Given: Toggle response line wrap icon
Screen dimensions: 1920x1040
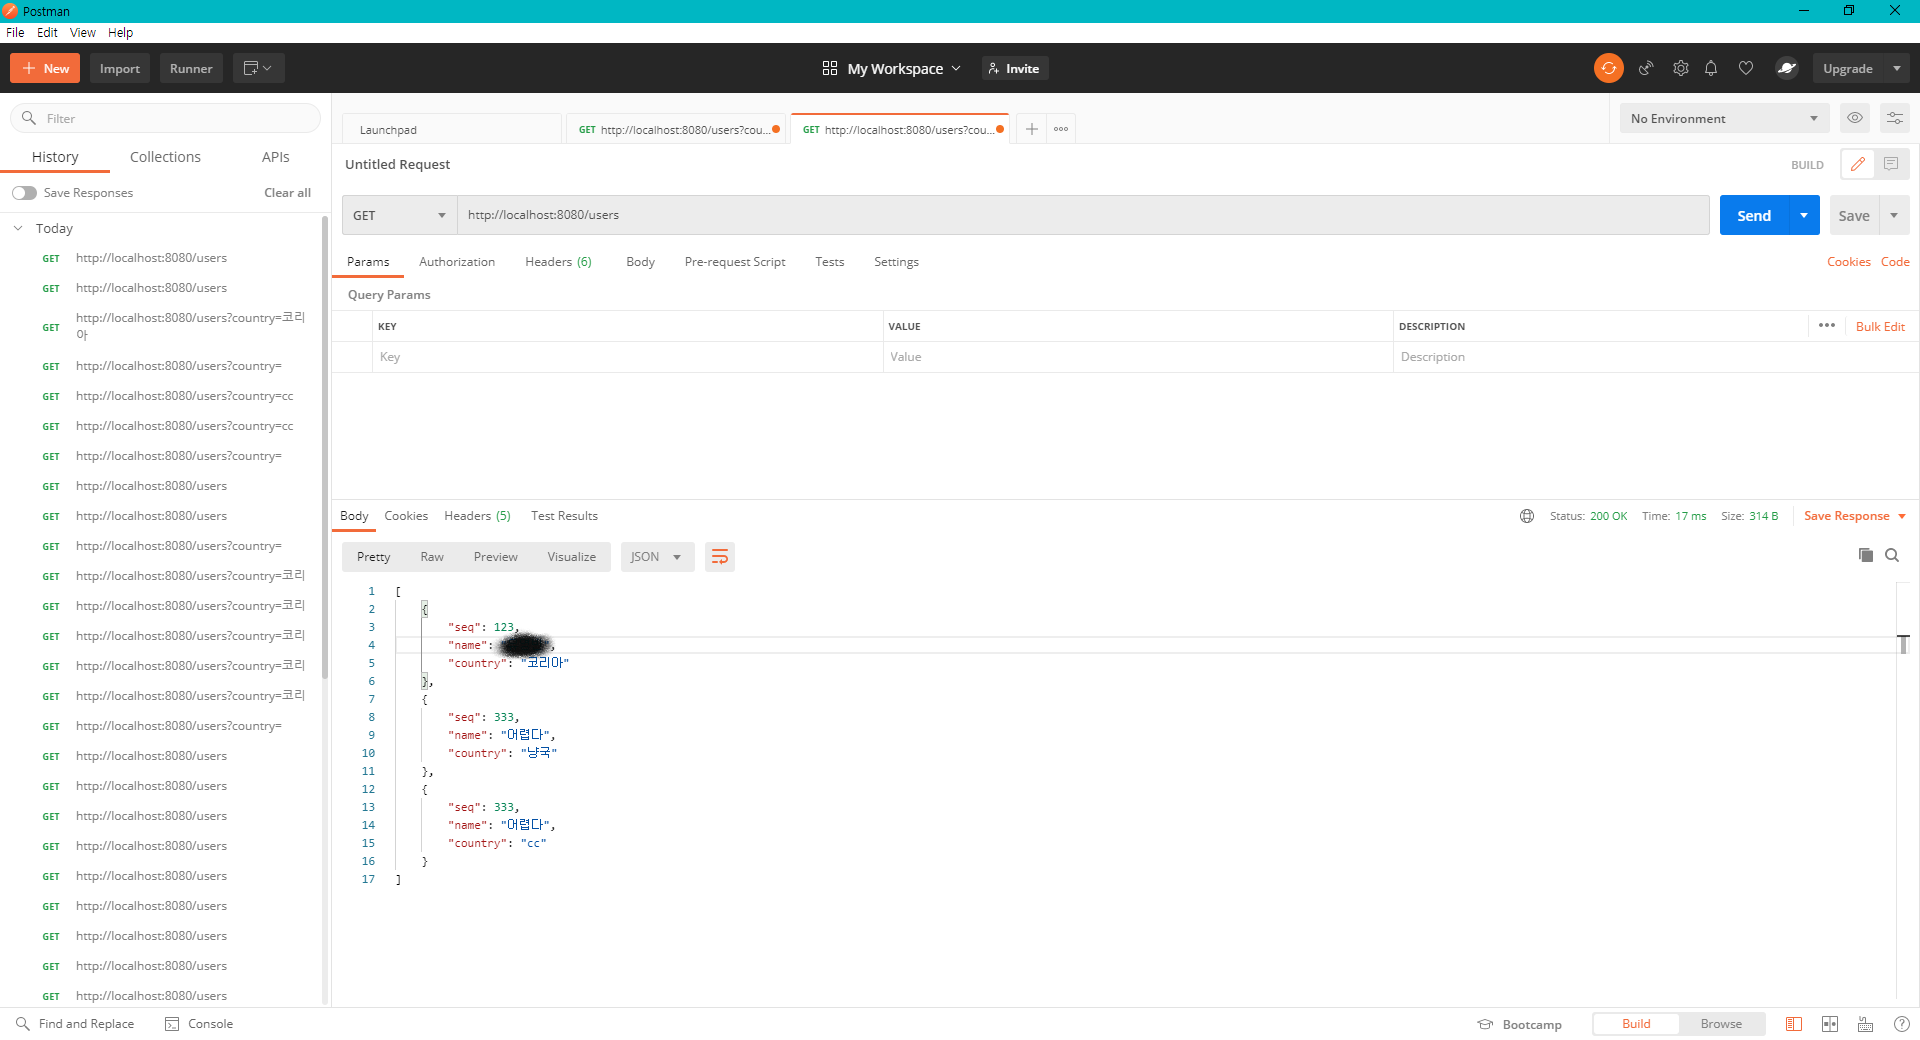Looking at the screenshot, I should (720, 557).
